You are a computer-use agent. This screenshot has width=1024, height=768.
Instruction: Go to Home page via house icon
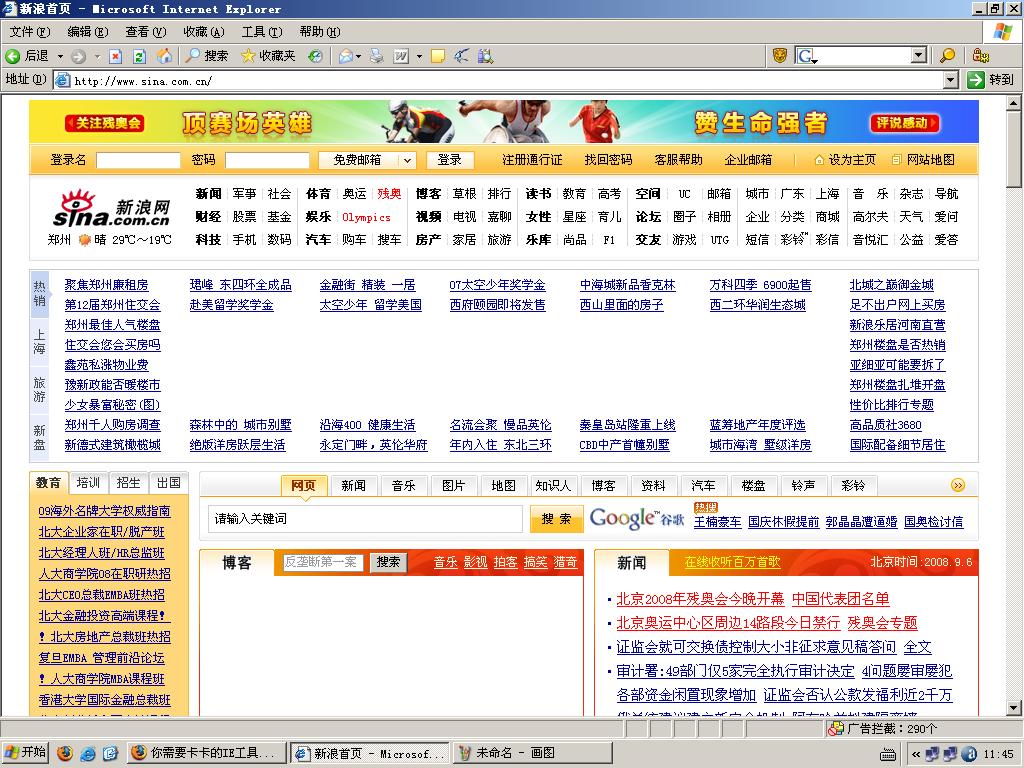click(165, 56)
